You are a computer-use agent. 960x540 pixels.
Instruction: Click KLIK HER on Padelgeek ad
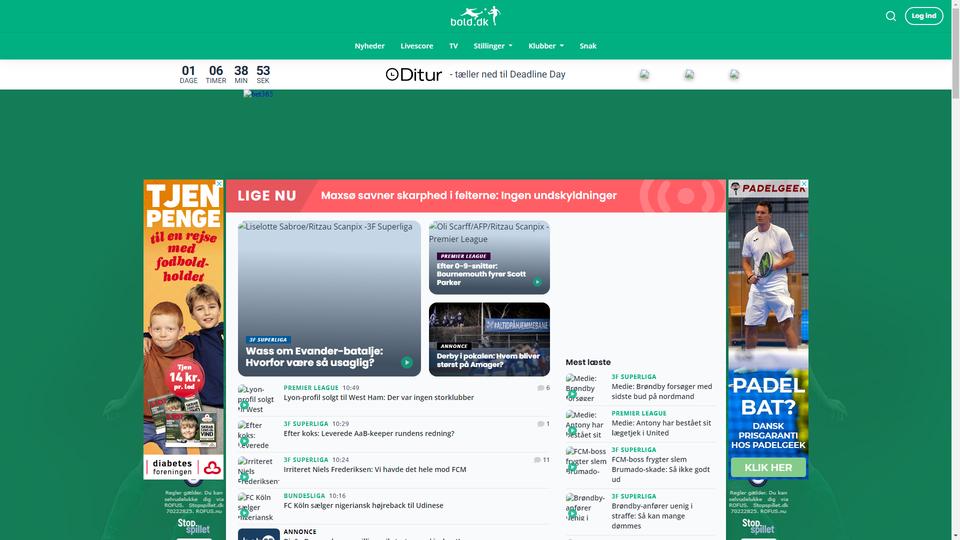[x=768, y=468]
